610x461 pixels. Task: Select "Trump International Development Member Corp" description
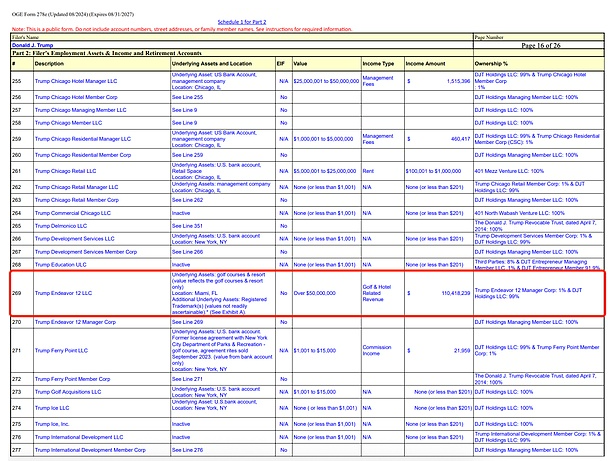tap(90, 450)
